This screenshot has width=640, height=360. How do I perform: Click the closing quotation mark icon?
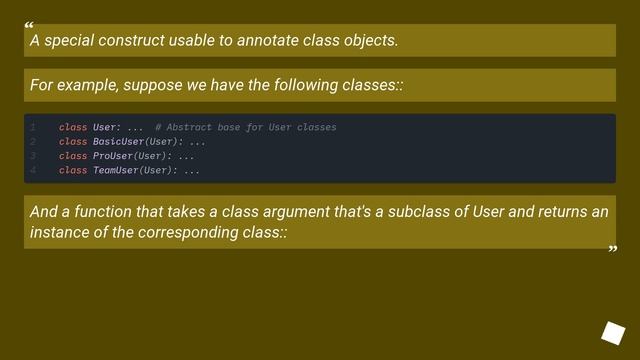tap(613, 249)
